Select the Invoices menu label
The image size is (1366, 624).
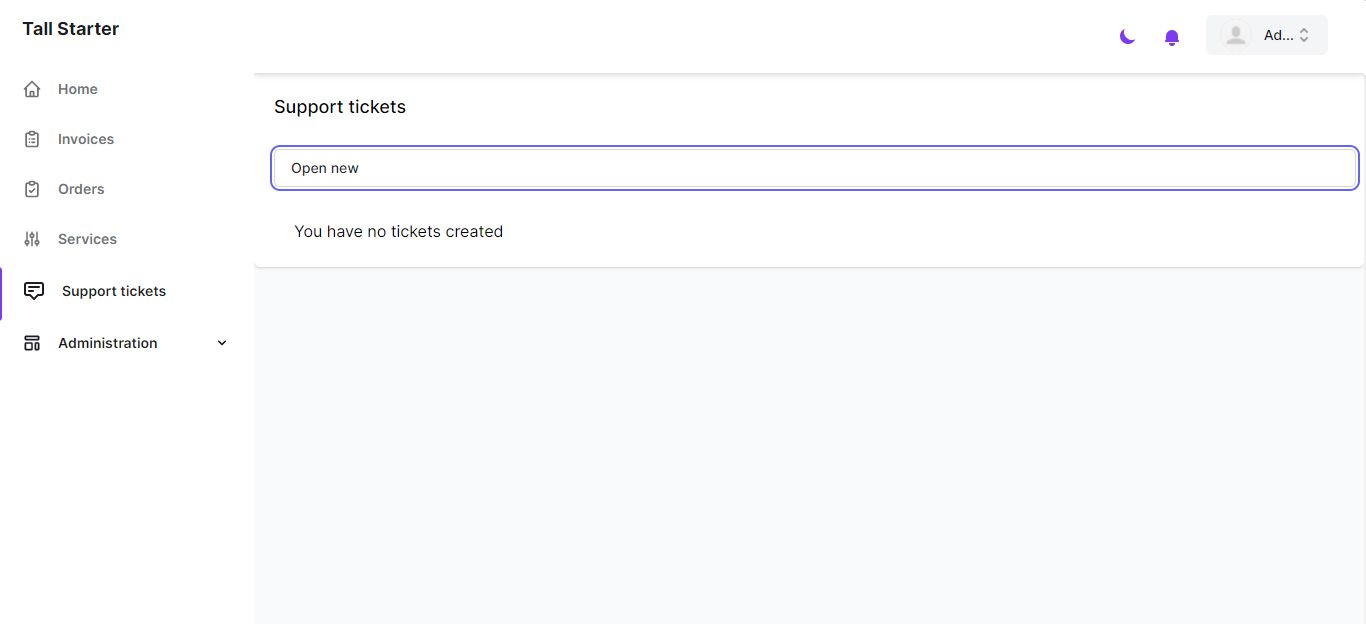(86, 139)
